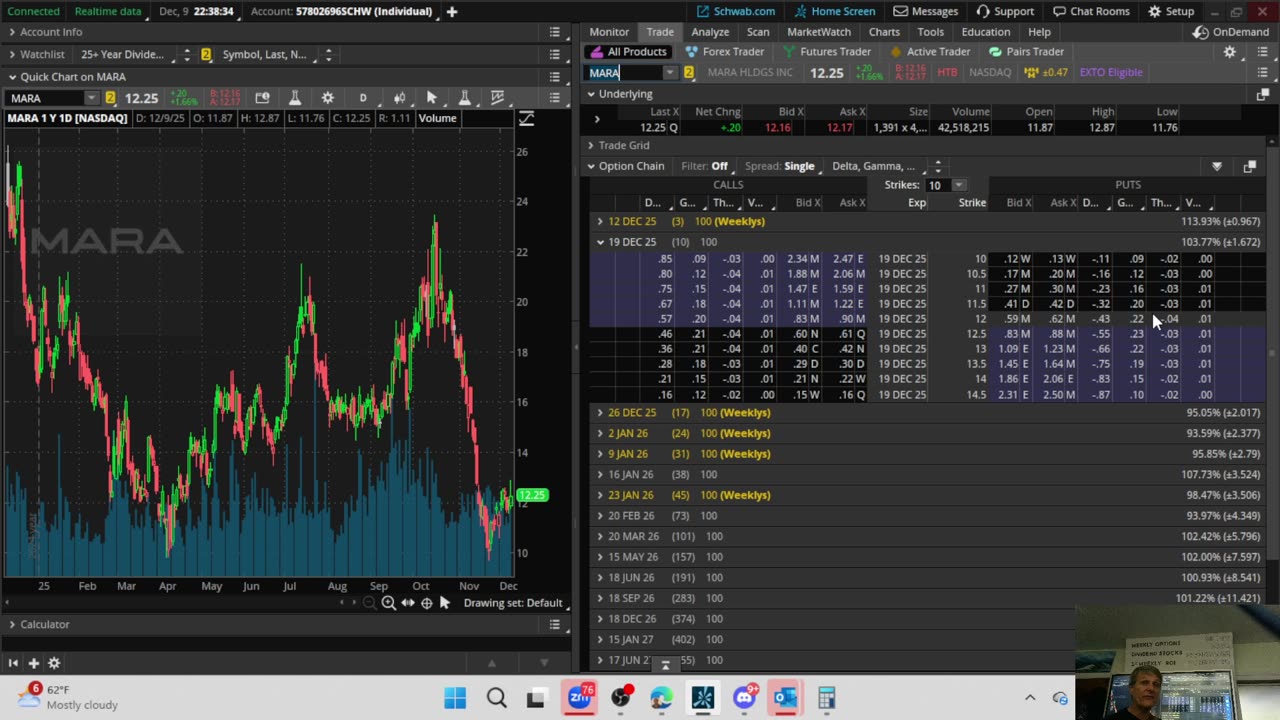Collapse the 19 DEC 25 expiration
1280x720 pixels.
pyautogui.click(x=600, y=242)
